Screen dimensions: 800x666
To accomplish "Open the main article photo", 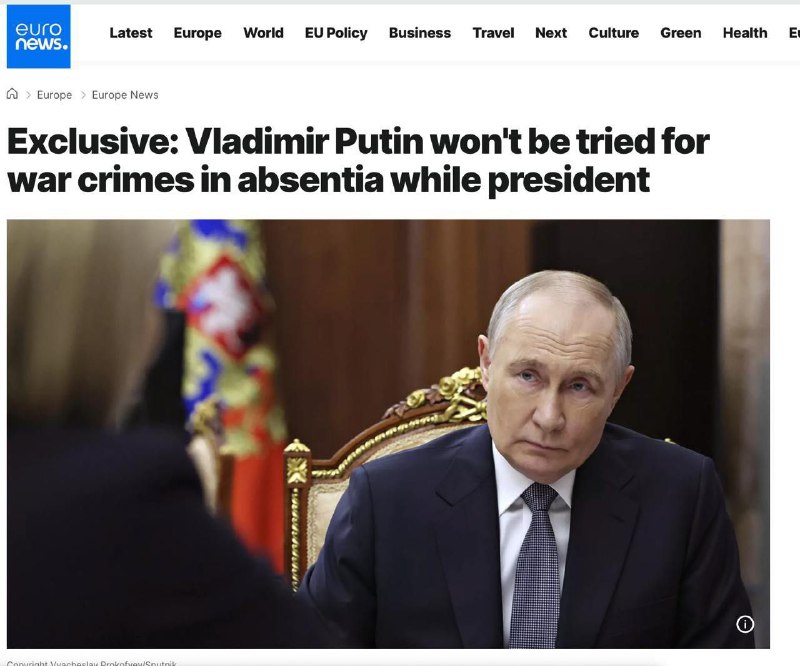I will [x=388, y=434].
